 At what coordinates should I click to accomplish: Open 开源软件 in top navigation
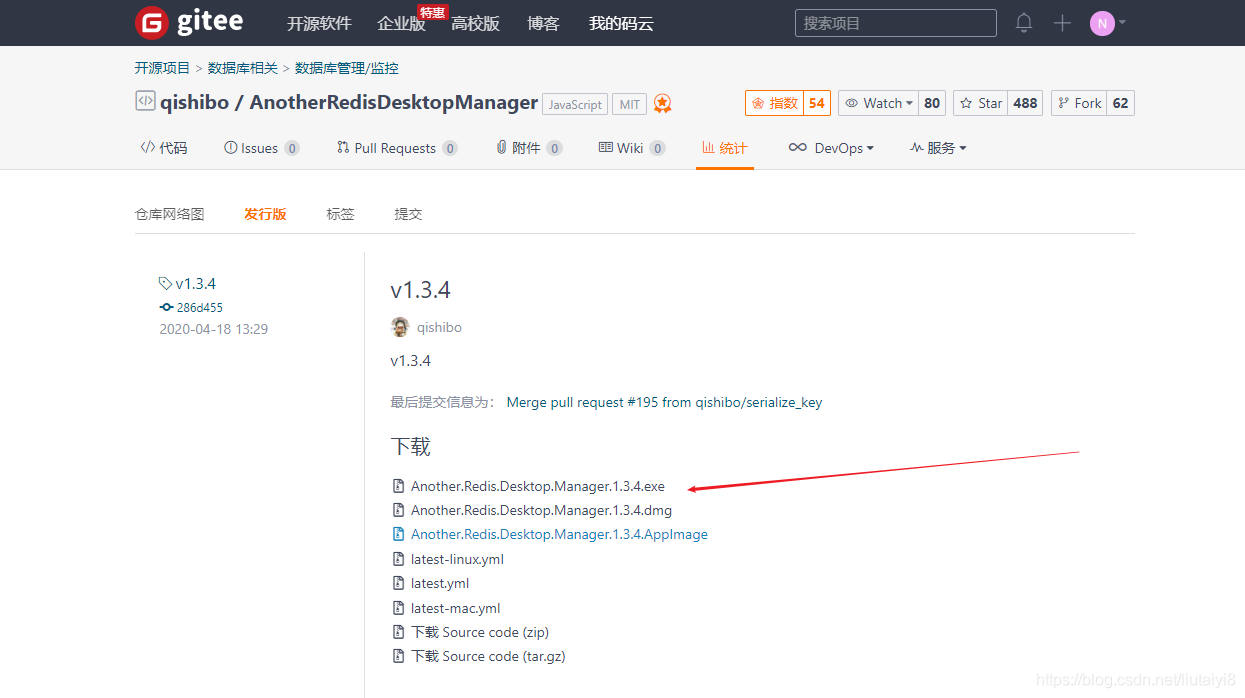(319, 23)
